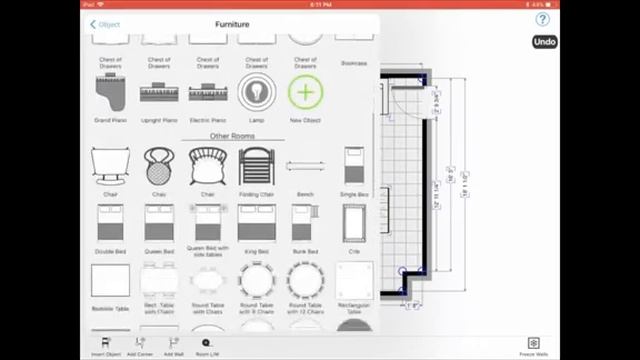Viewport: 640px width, 360px height.
Task: Insert the King Bed object
Action: pyautogui.click(x=257, y=223)
